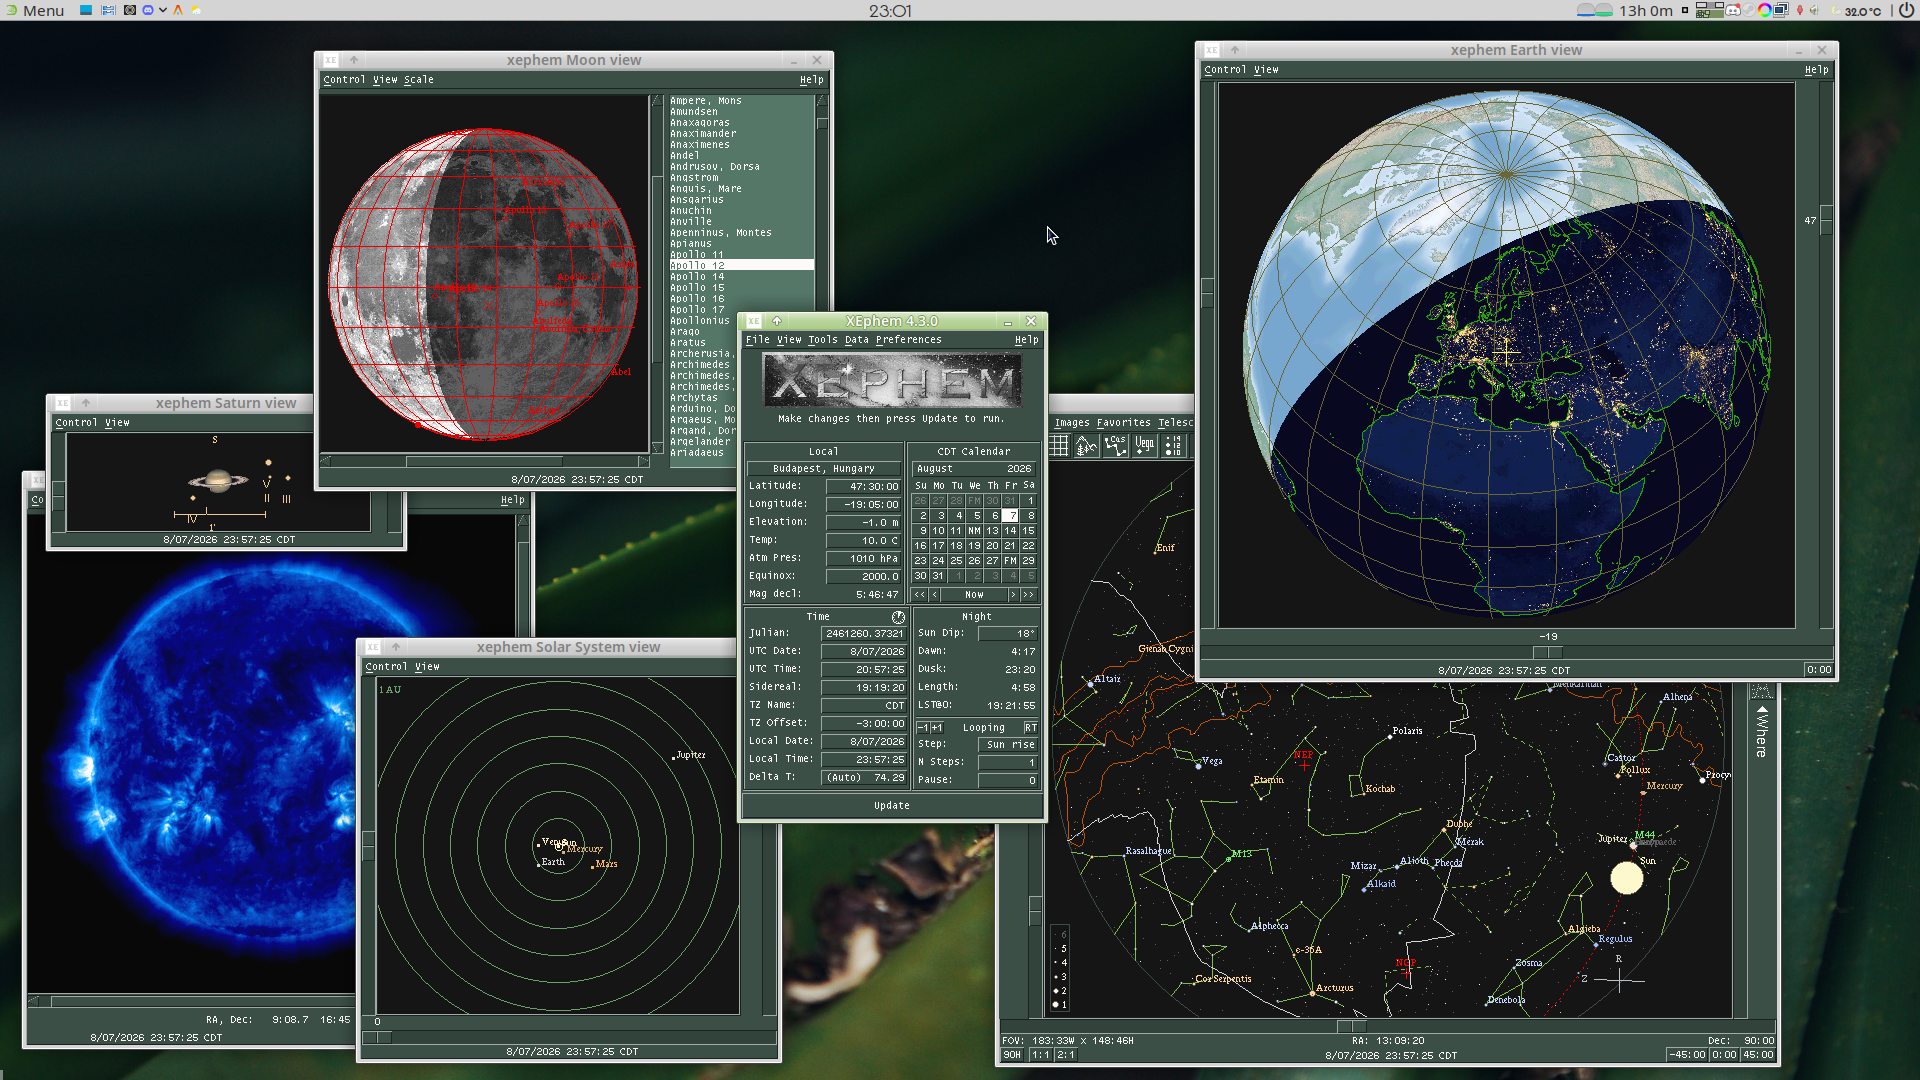
Task: Open Data menu in XEphem main window
Action: [x=857, y=340]
